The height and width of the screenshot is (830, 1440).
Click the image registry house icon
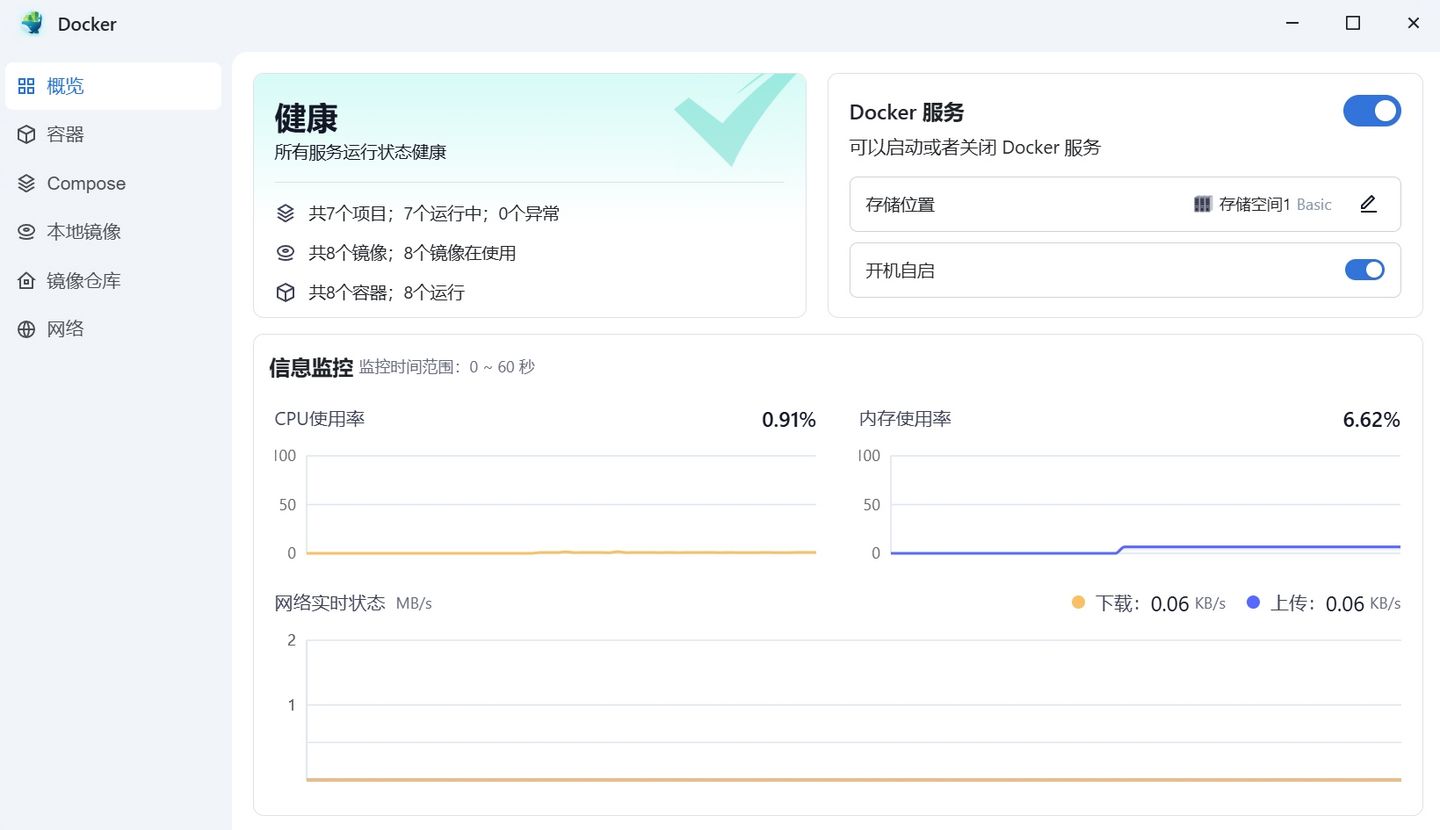pyautogui.click(x=26, y=281)
